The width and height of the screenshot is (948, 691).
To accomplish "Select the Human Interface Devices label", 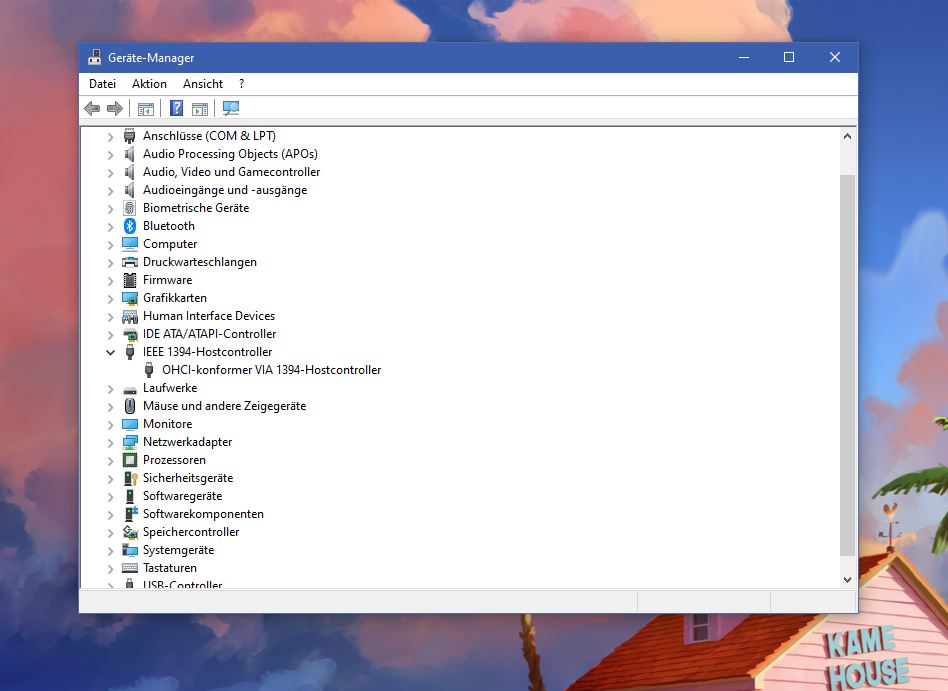I will [x=209, y=316].
